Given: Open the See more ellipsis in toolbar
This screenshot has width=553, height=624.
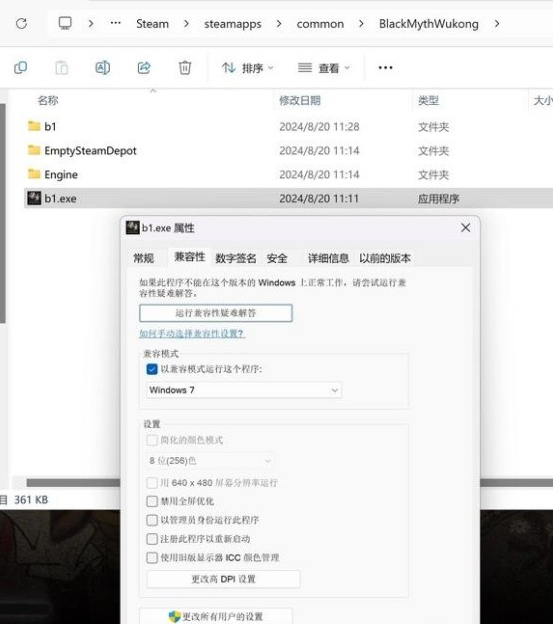Looking at the screenshot, I should pos(386,68).
